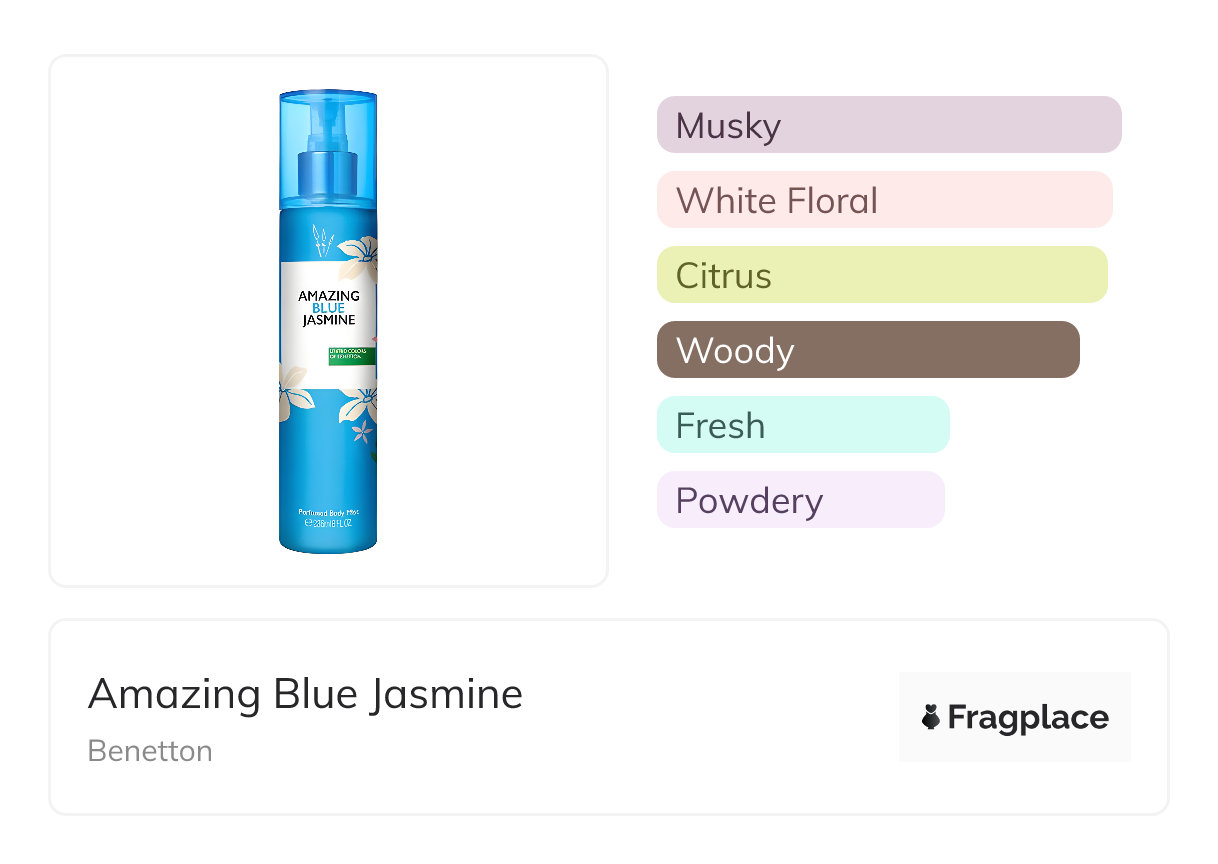The width and height of the screenshot is (1218, 864).
Task: Click the Benetton brand name
Action: click(150, 751)
